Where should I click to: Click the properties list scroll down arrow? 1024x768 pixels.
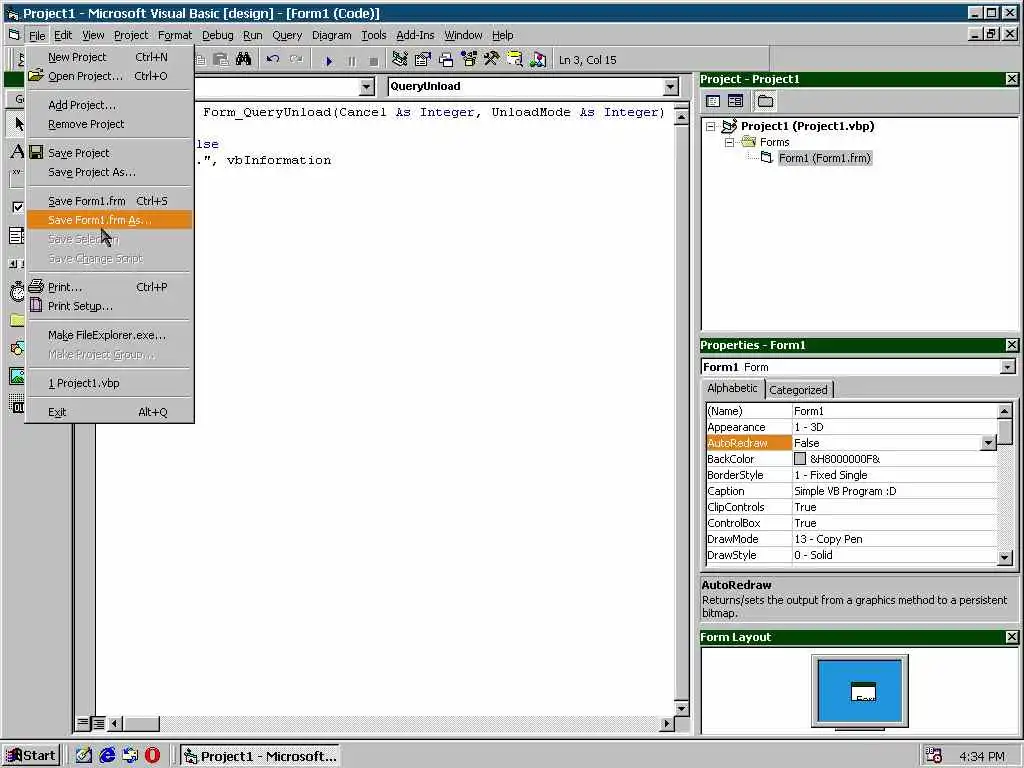point(1004,557)
